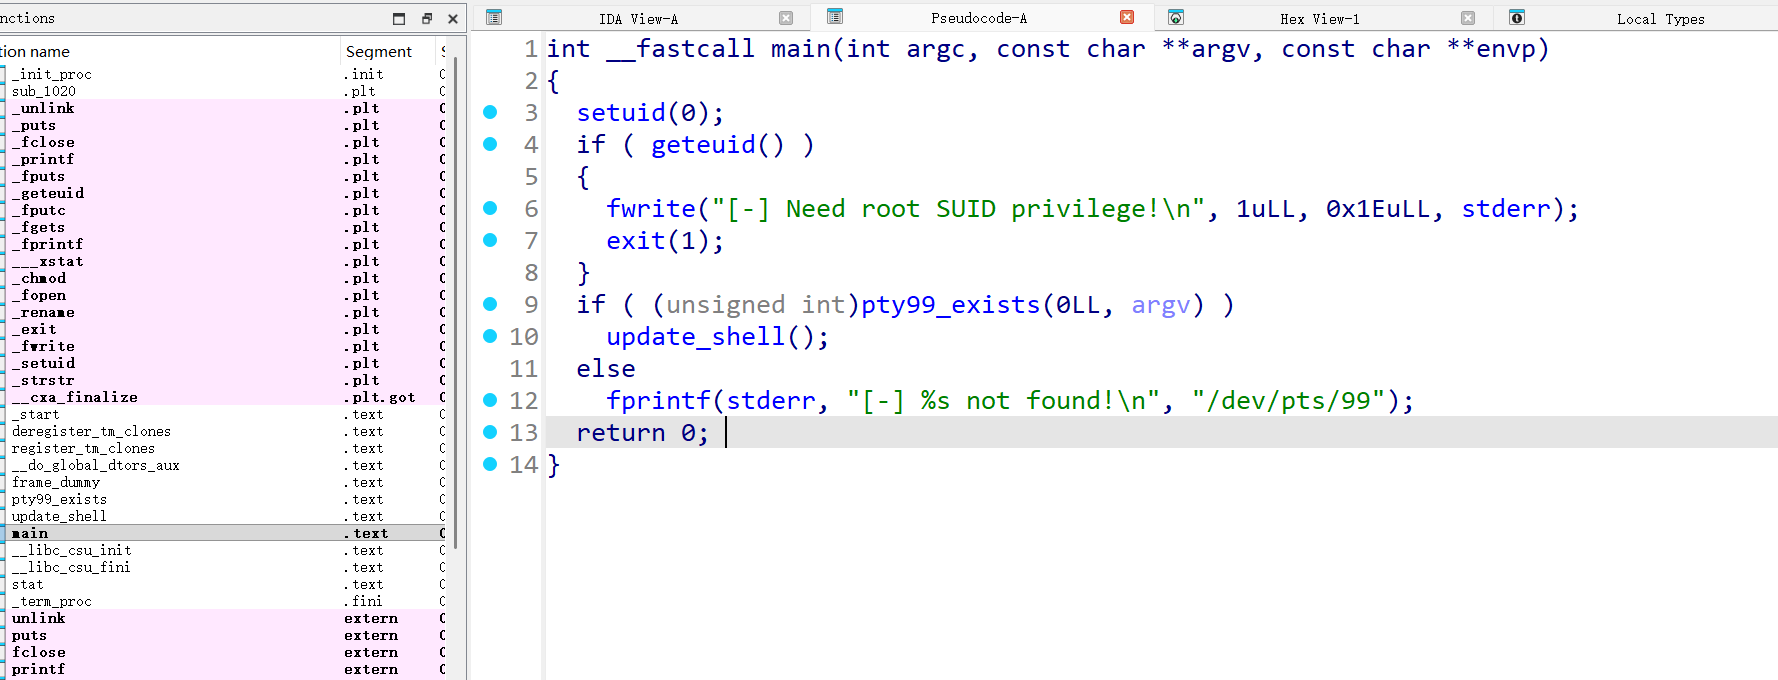Switch to the IDA View-A tab

click(638, 19)
